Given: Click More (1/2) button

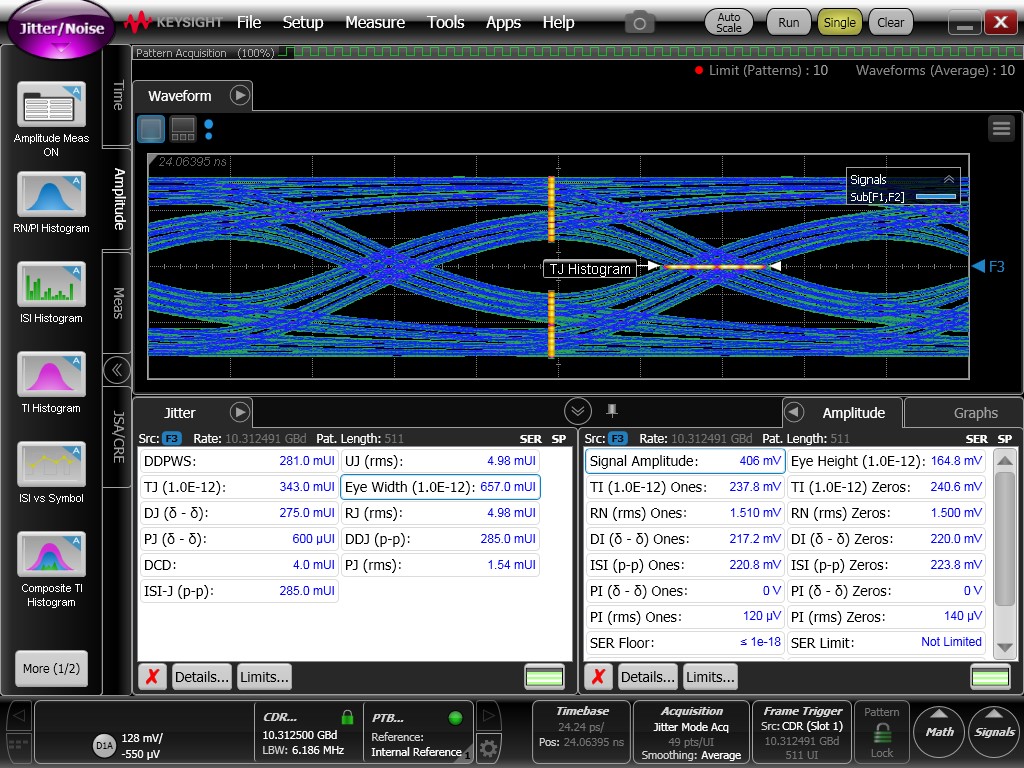Looking at the screenshot, I should (x=51, y=668).
